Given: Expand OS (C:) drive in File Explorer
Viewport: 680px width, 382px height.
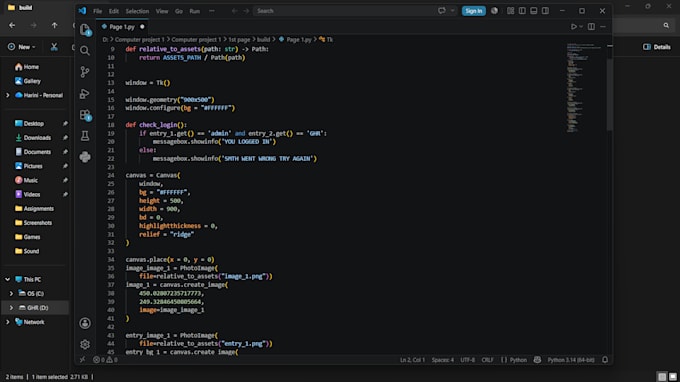Looking at the screenshot, I should 11,294.
